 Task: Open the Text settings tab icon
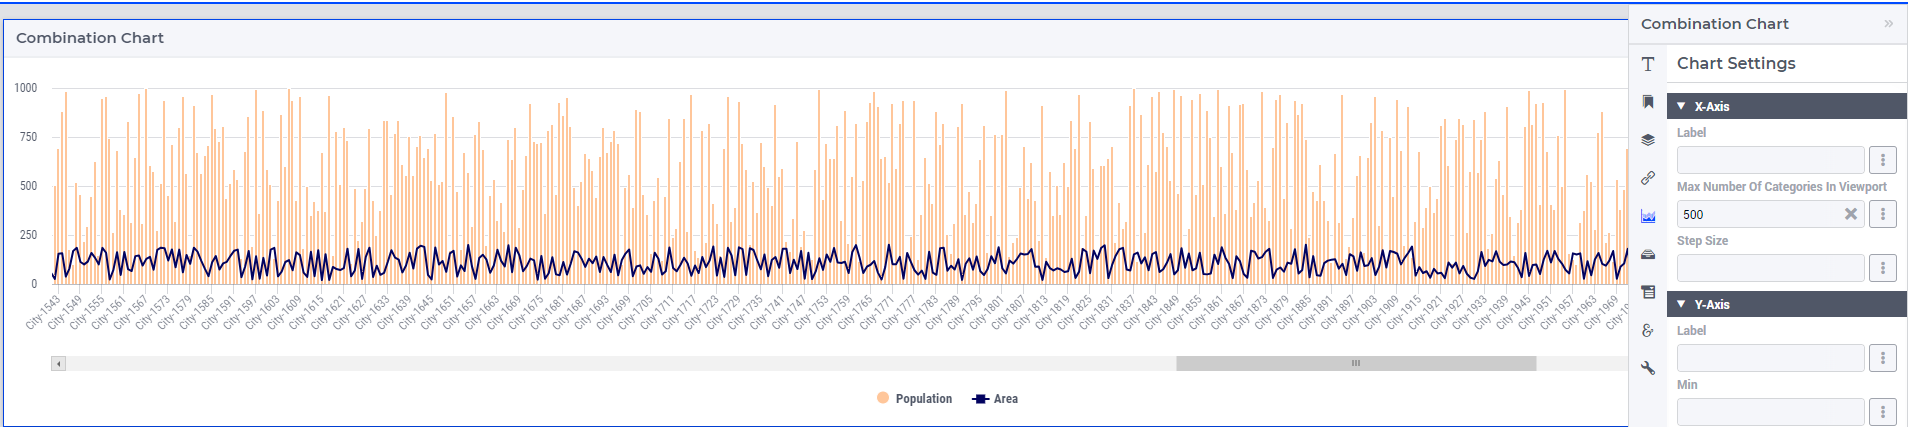pos(1648,64)
